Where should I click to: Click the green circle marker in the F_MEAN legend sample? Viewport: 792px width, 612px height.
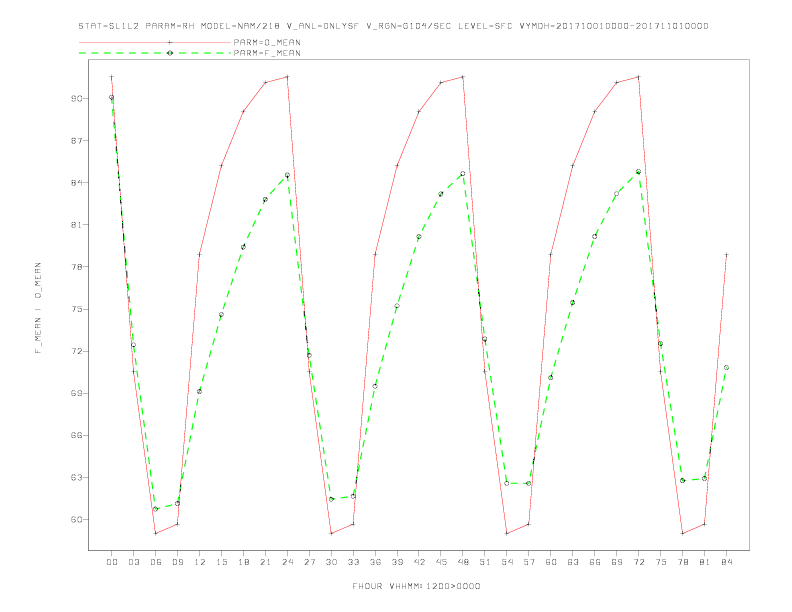[x=170, y=53]
